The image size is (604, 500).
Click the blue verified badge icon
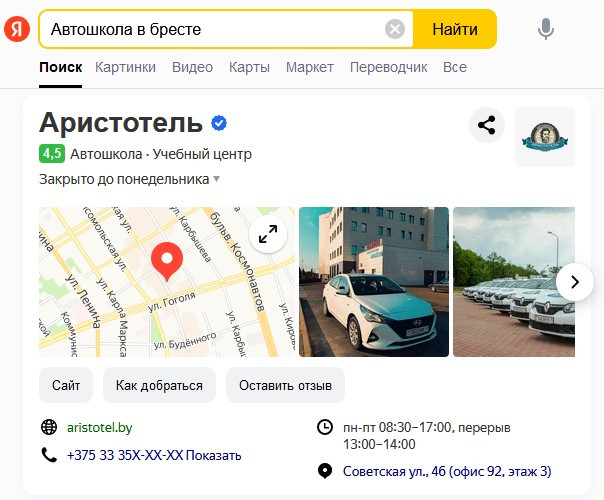219,123
